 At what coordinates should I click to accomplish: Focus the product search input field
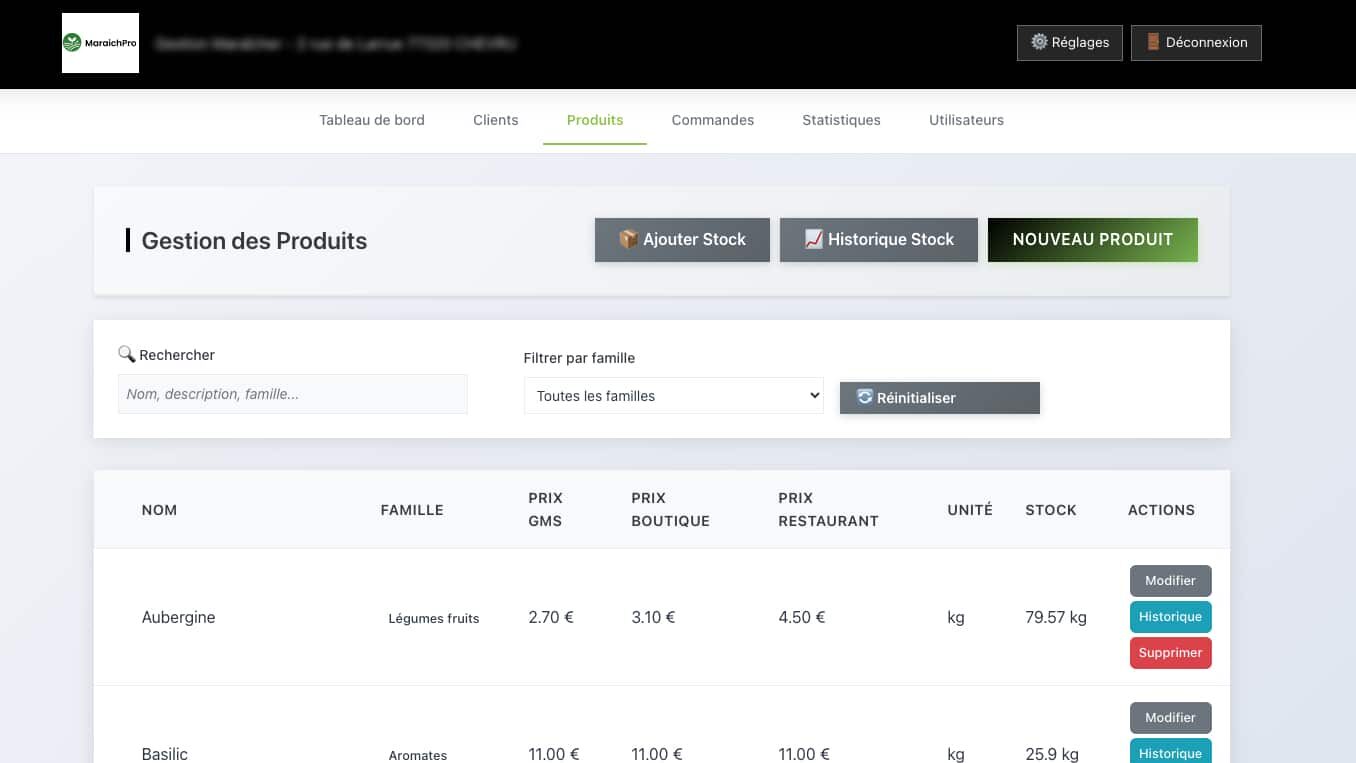pyautogui.click(x=292, y=394)
